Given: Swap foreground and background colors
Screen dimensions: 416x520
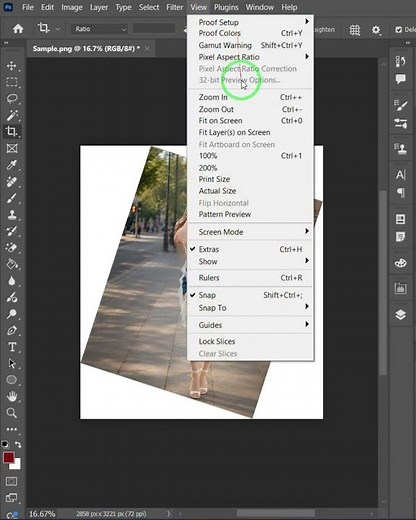Looking at the screenshot, I should (x=18, y=444).
